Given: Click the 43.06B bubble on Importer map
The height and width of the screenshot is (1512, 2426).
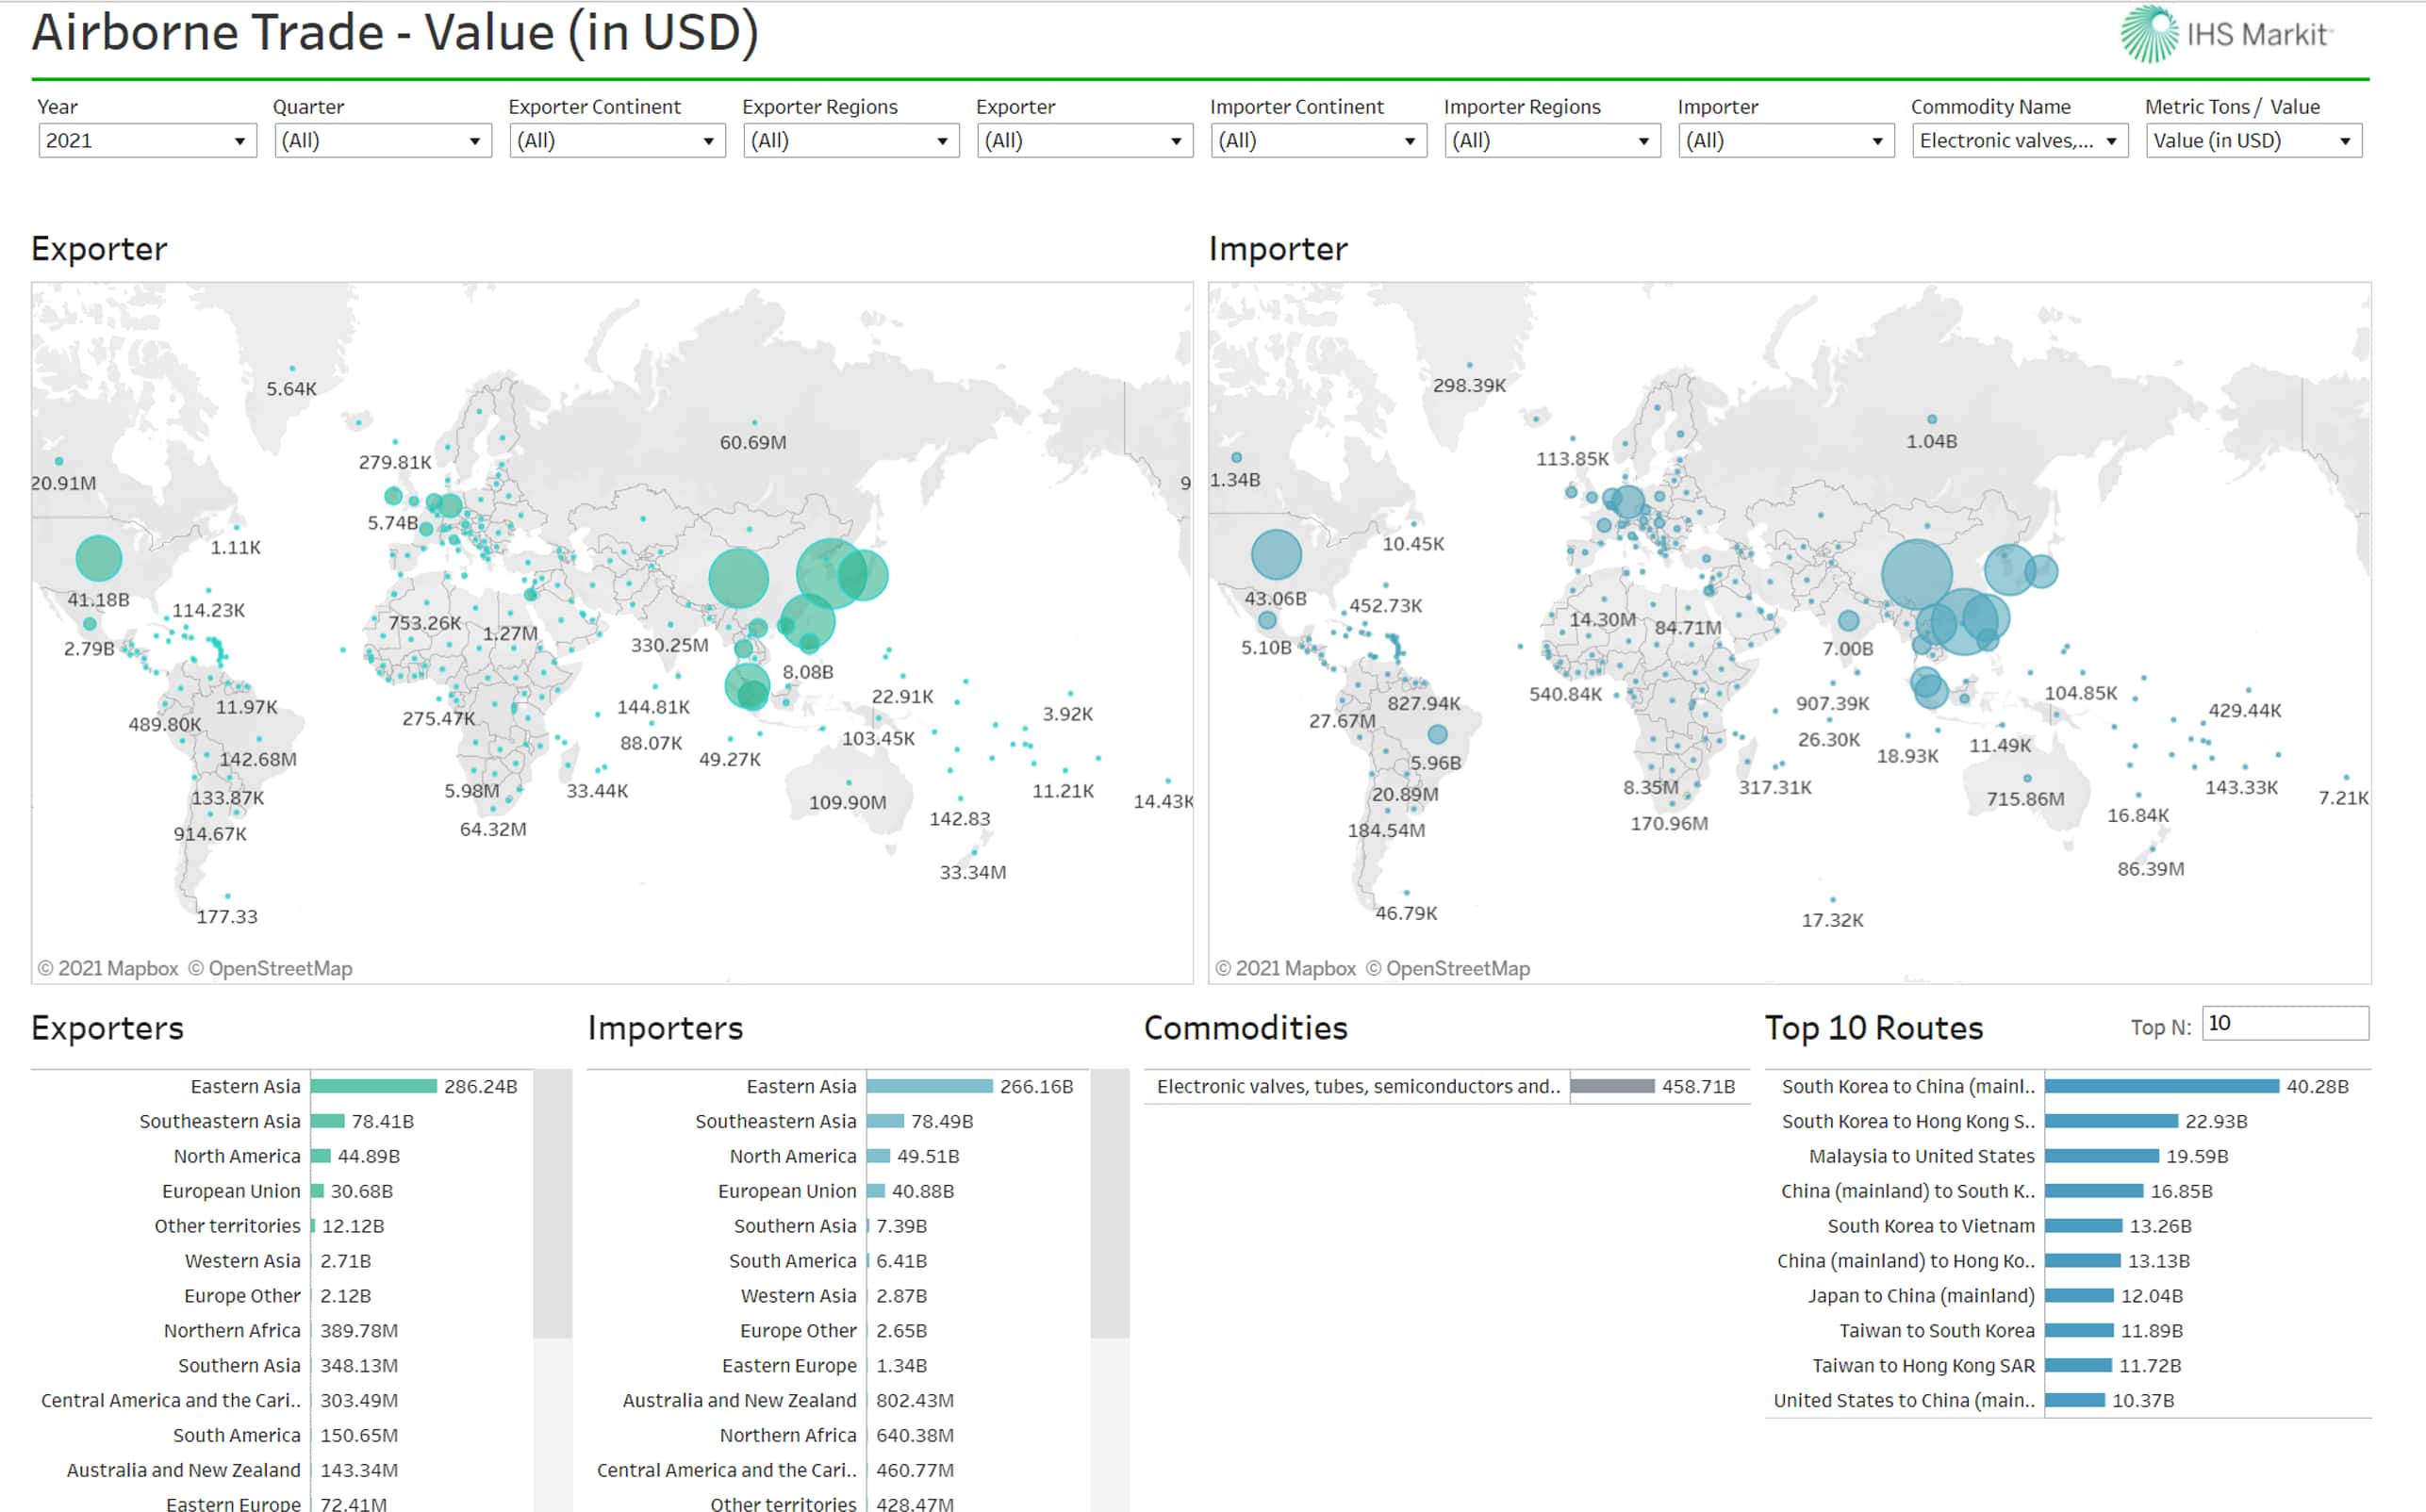Looking at the screenshot, I should (1276, 554).
